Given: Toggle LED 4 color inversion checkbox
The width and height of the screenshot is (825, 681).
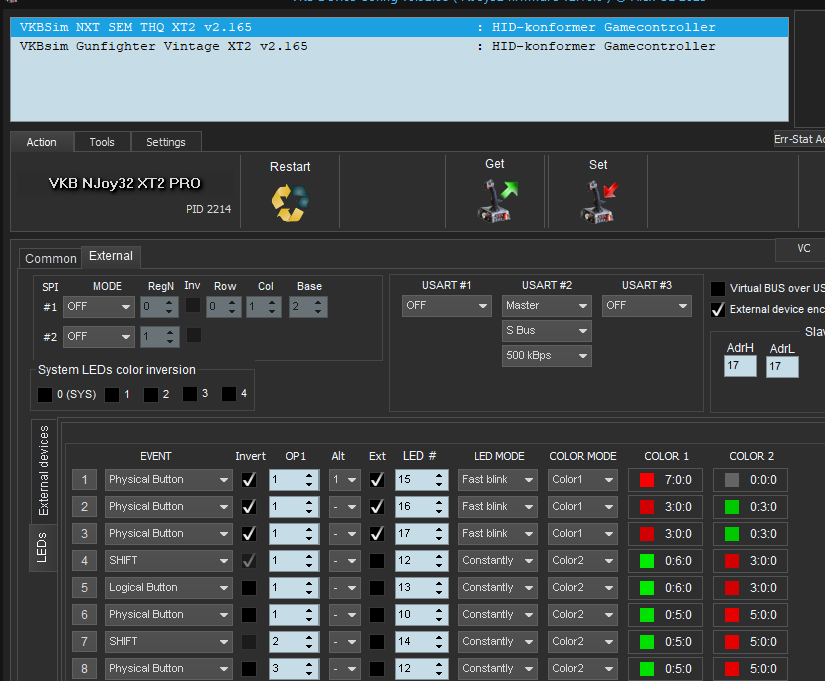Looking at the screenshot, I should [x=229, y=394].
